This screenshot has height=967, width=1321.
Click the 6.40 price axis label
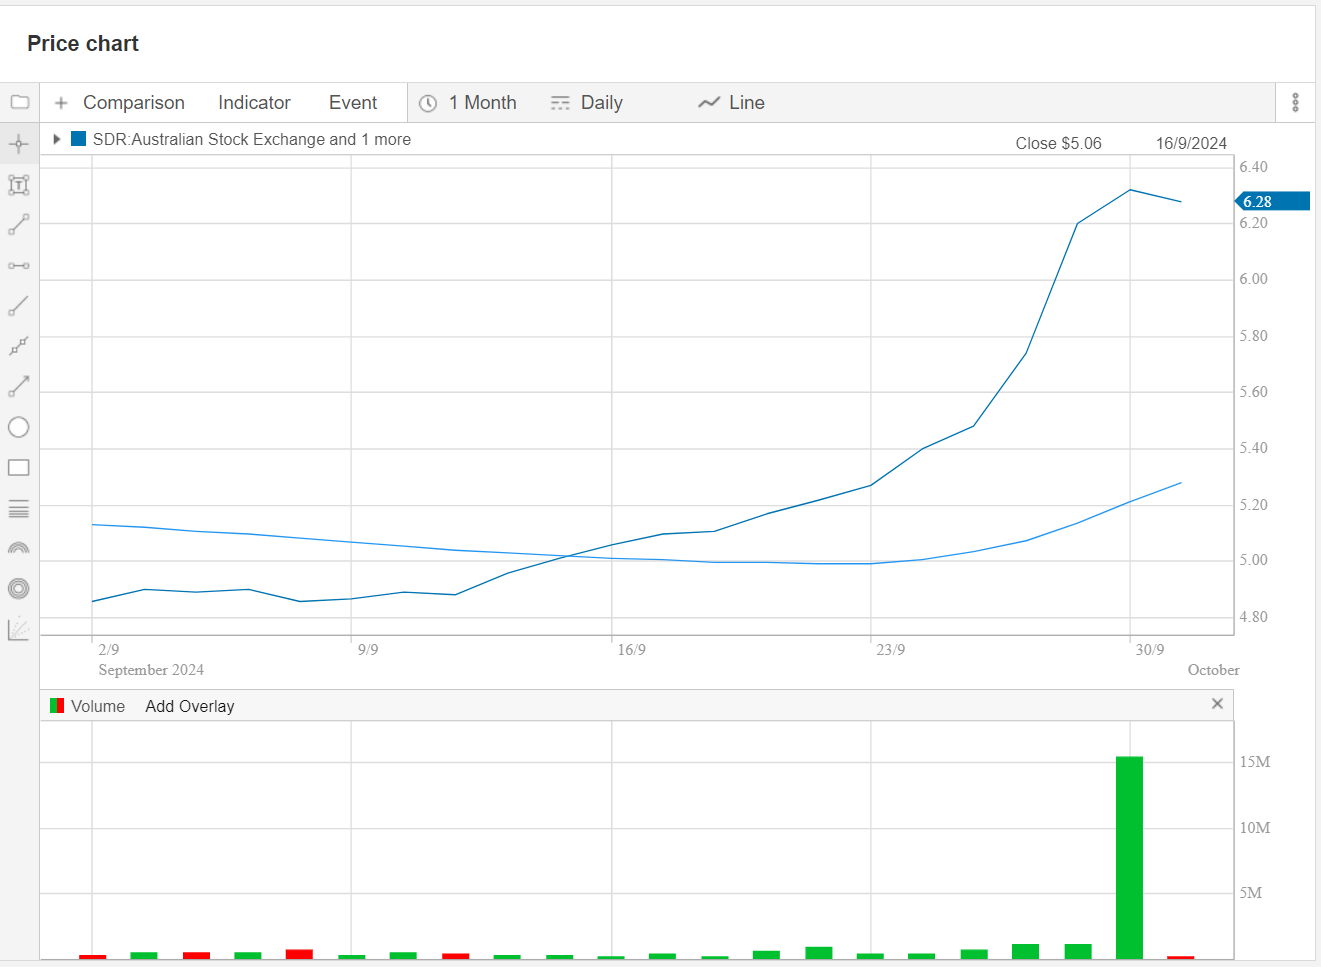click(x=1253, y=167)
